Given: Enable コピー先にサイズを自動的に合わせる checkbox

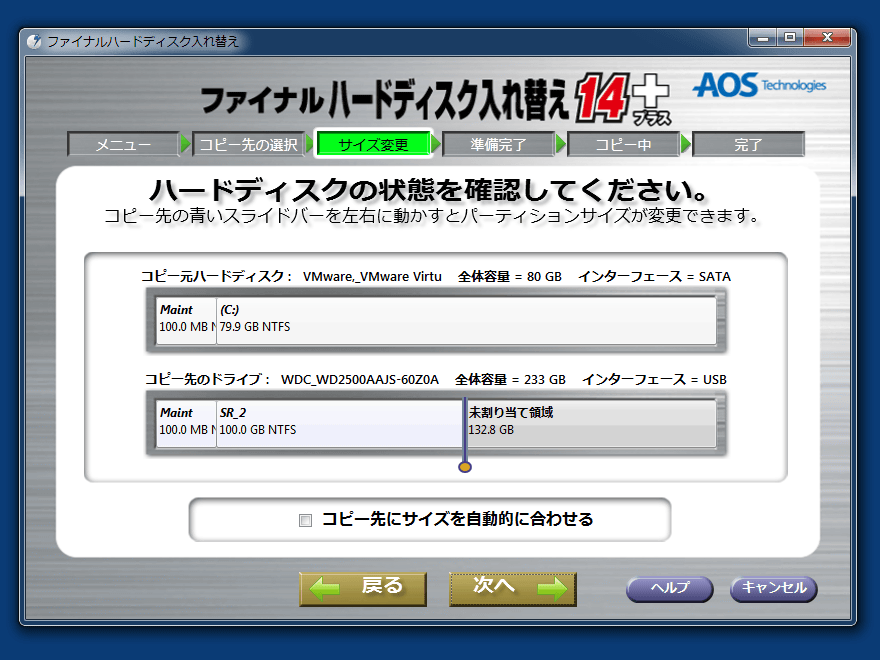Looking at the screenshot, I should (305, 520).
